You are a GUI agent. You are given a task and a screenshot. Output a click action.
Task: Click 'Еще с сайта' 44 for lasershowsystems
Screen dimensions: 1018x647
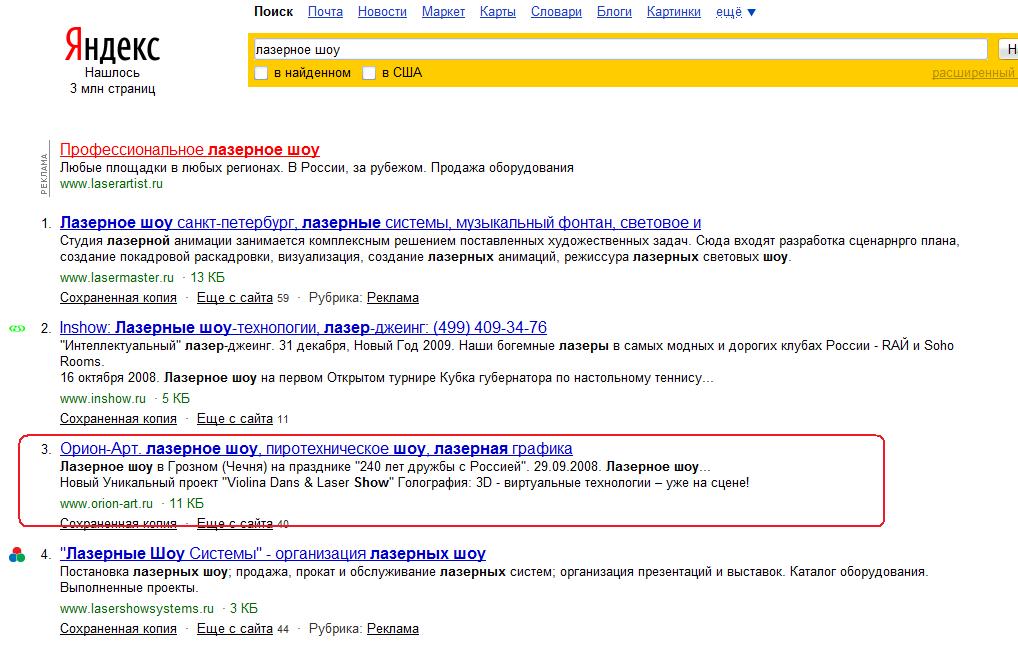(x=234, y=629)
